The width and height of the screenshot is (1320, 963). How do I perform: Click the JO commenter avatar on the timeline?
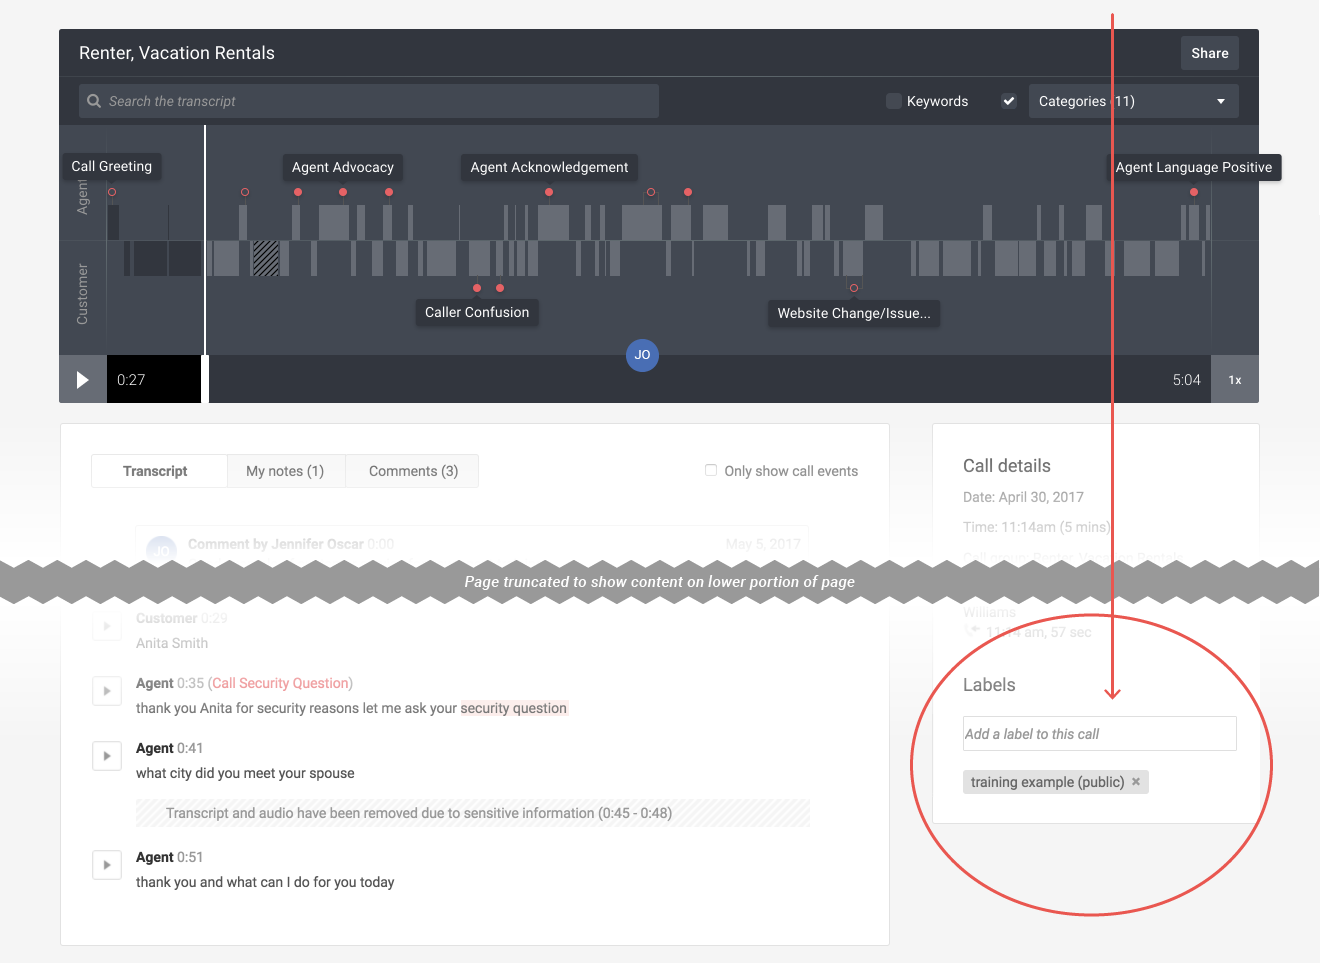(643, 355)
